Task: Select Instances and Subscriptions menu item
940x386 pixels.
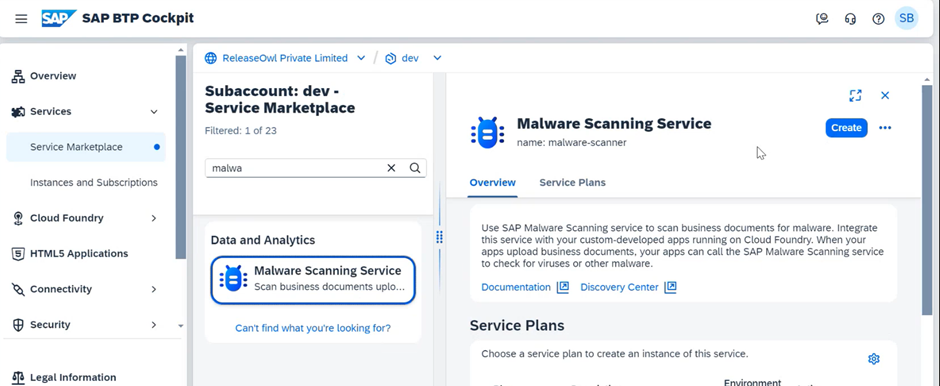Action: 94,182
